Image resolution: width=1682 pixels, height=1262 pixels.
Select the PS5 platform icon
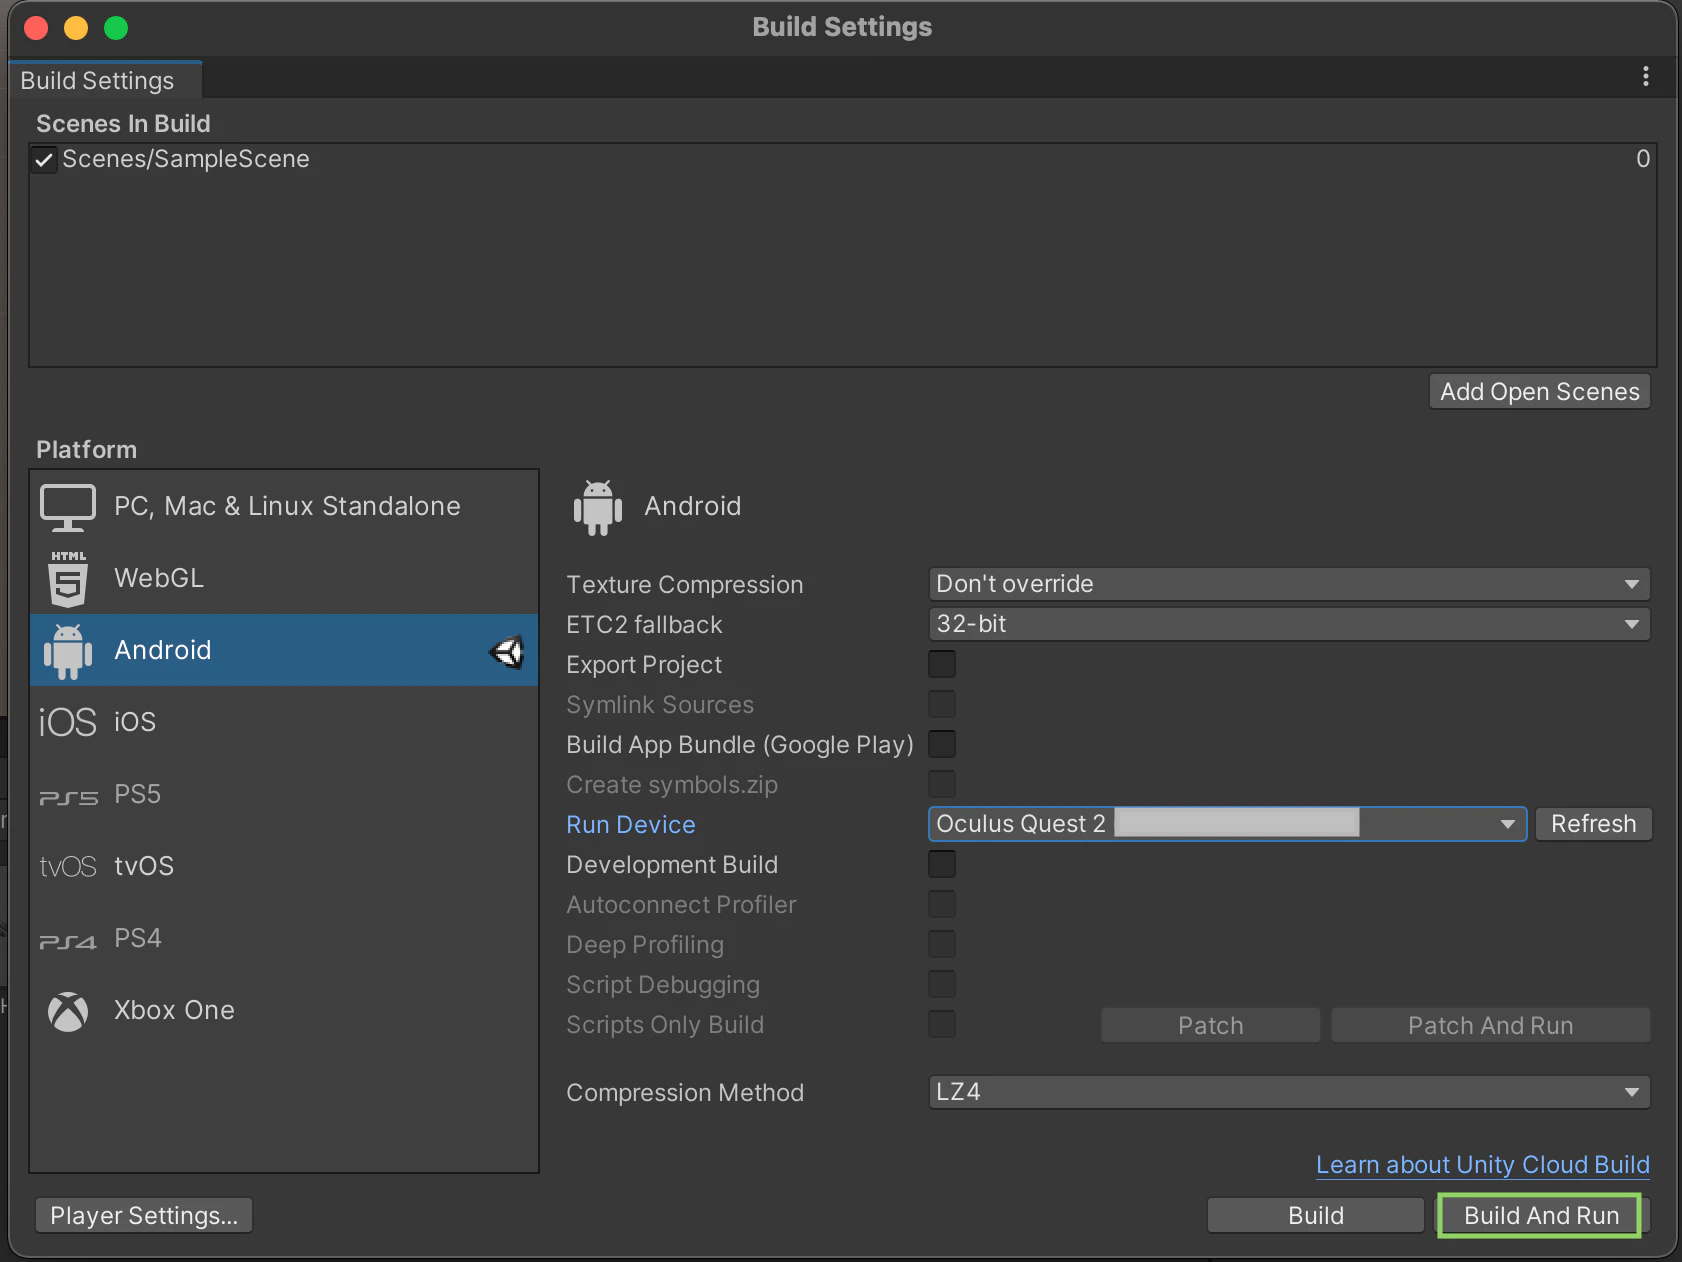tap(68, 797)
